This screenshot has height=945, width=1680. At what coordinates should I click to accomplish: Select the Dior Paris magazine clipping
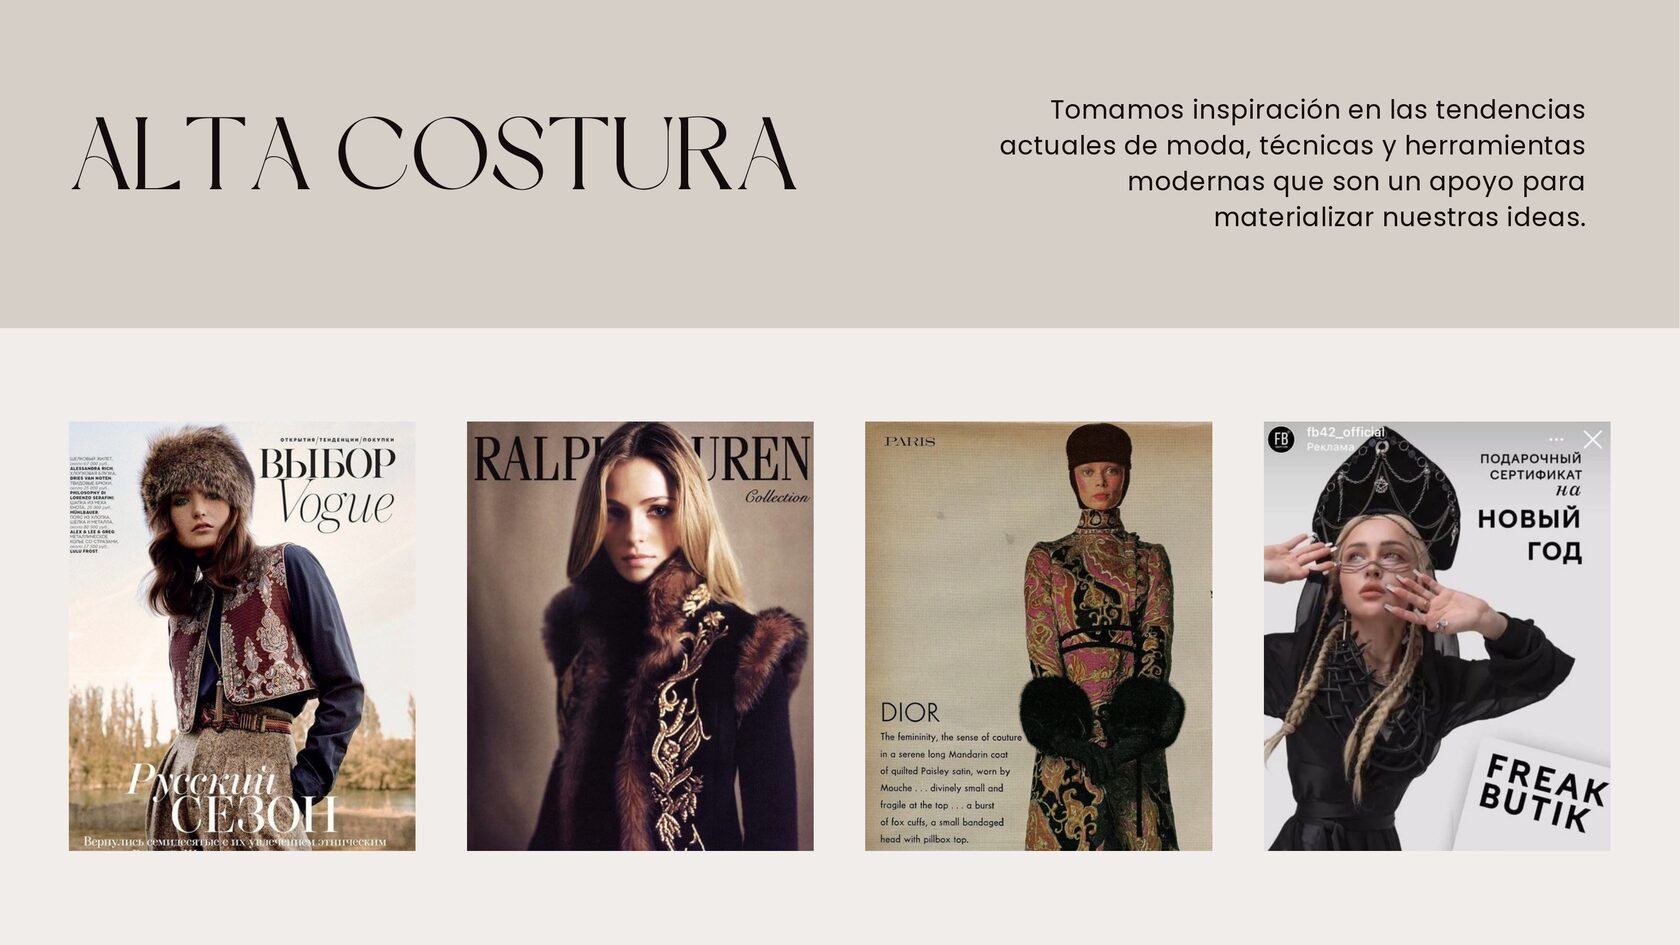point(1038,636)
